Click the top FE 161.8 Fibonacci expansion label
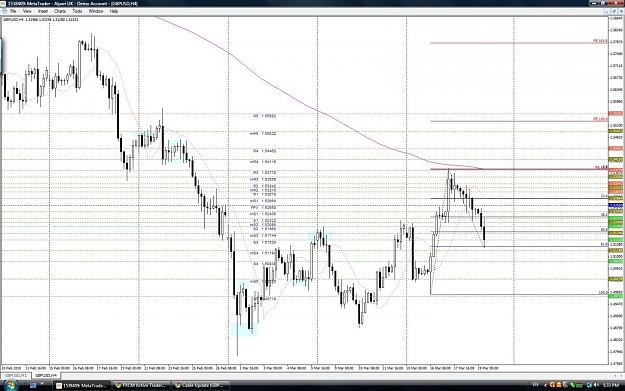This screenshot has height=391, width=625. [x=600, y=41]
